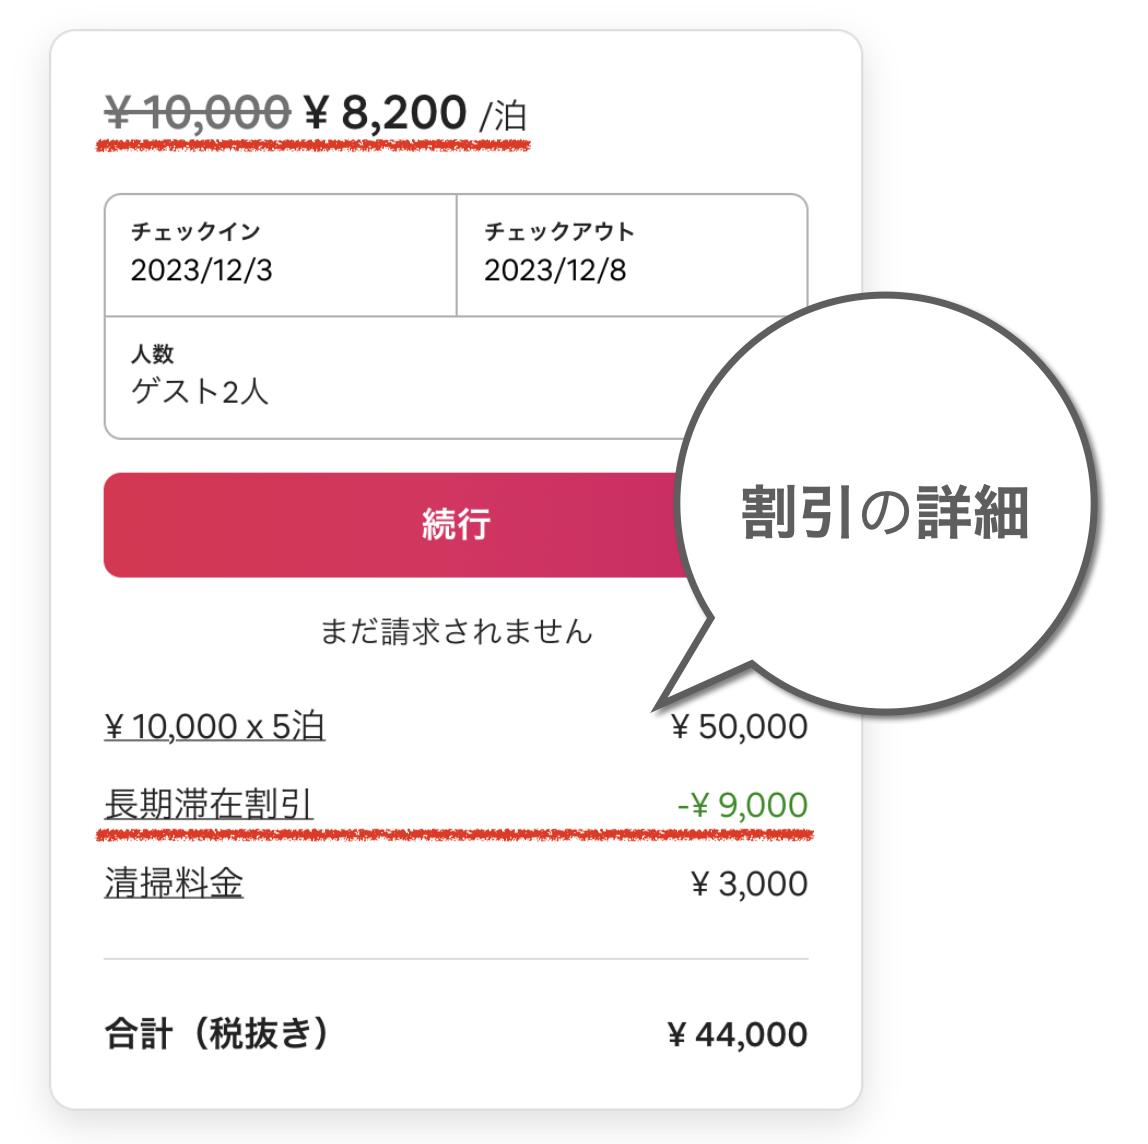Image resolution: width=1148 pixels, height=1144 pixels.
Task: Click the check-in date 2023/12/3
Action: (x=201, y=270)
